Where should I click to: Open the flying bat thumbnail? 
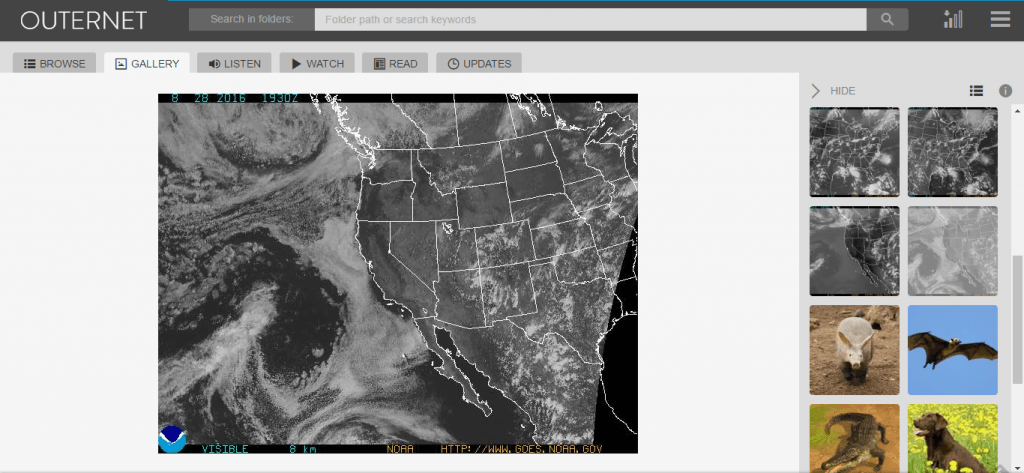[952, 350]
